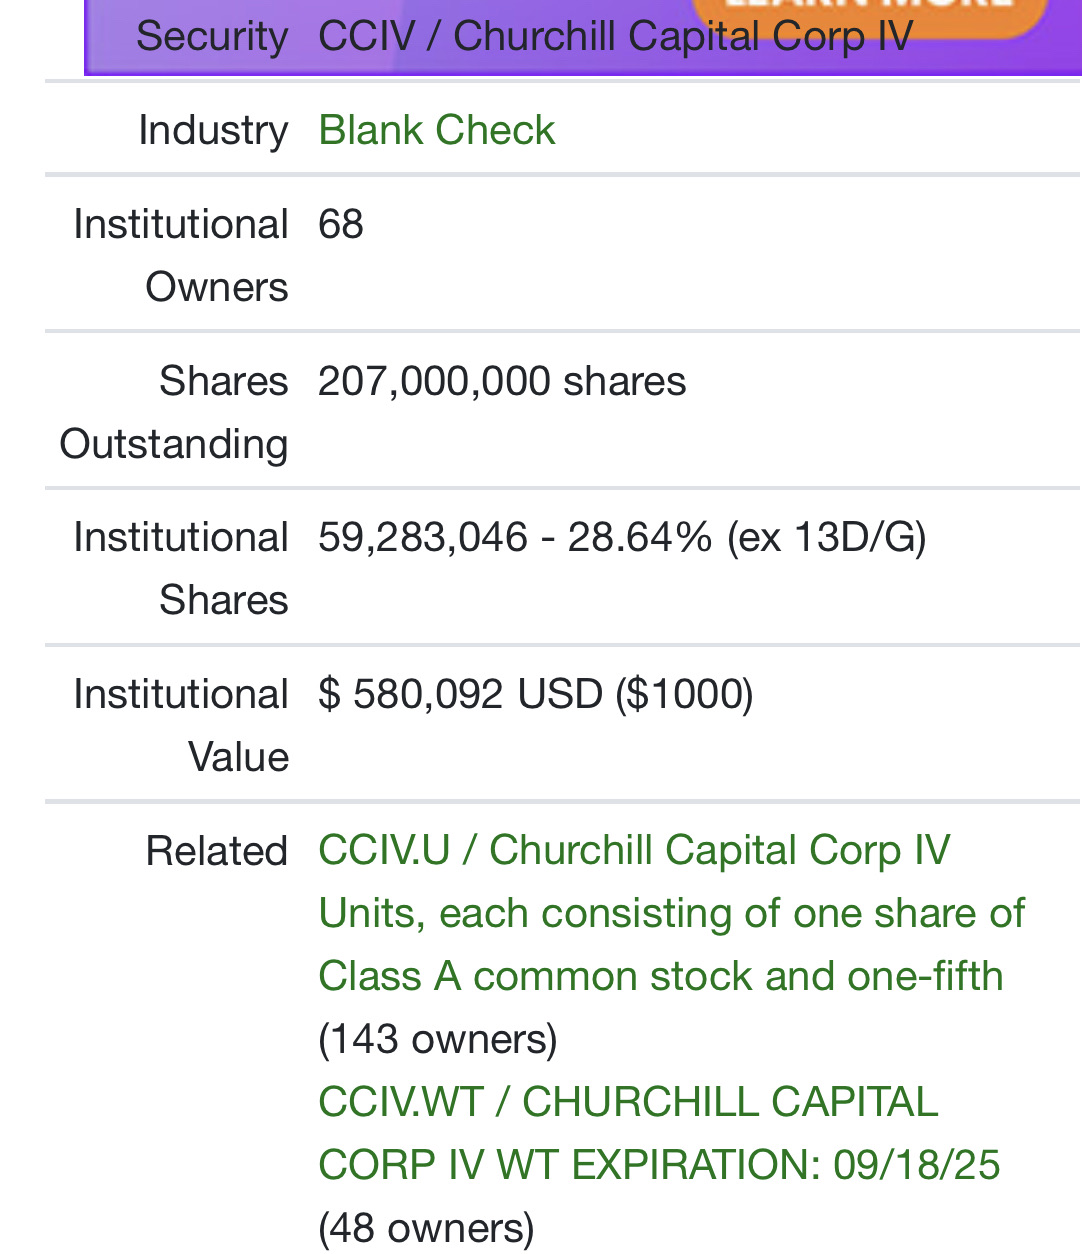
Task: Click the ($1000) unit note
Action: (x=684, y=694)
